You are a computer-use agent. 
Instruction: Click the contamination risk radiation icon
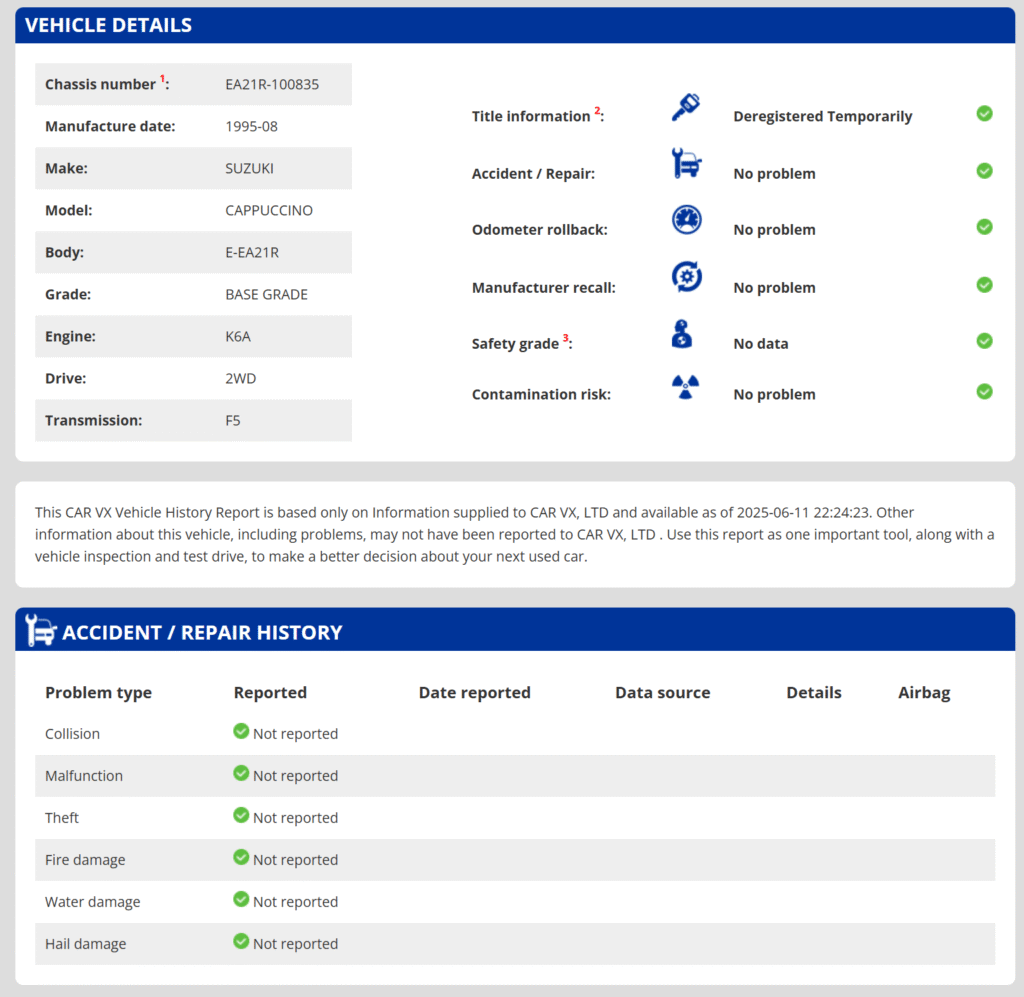(686, 387)
